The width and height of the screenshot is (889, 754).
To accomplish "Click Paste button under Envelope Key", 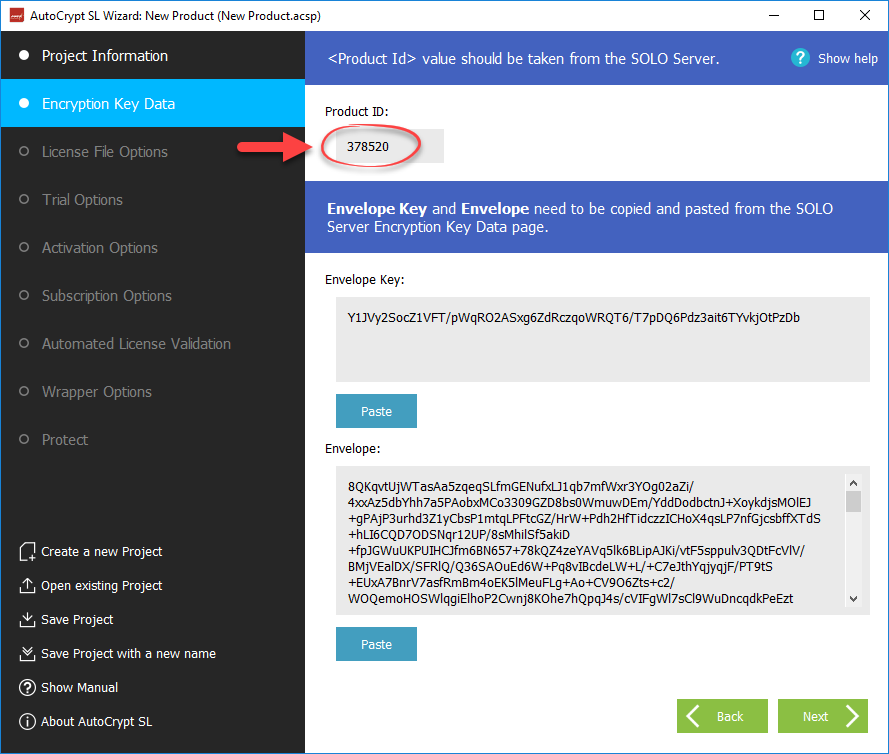I will 376,411.
